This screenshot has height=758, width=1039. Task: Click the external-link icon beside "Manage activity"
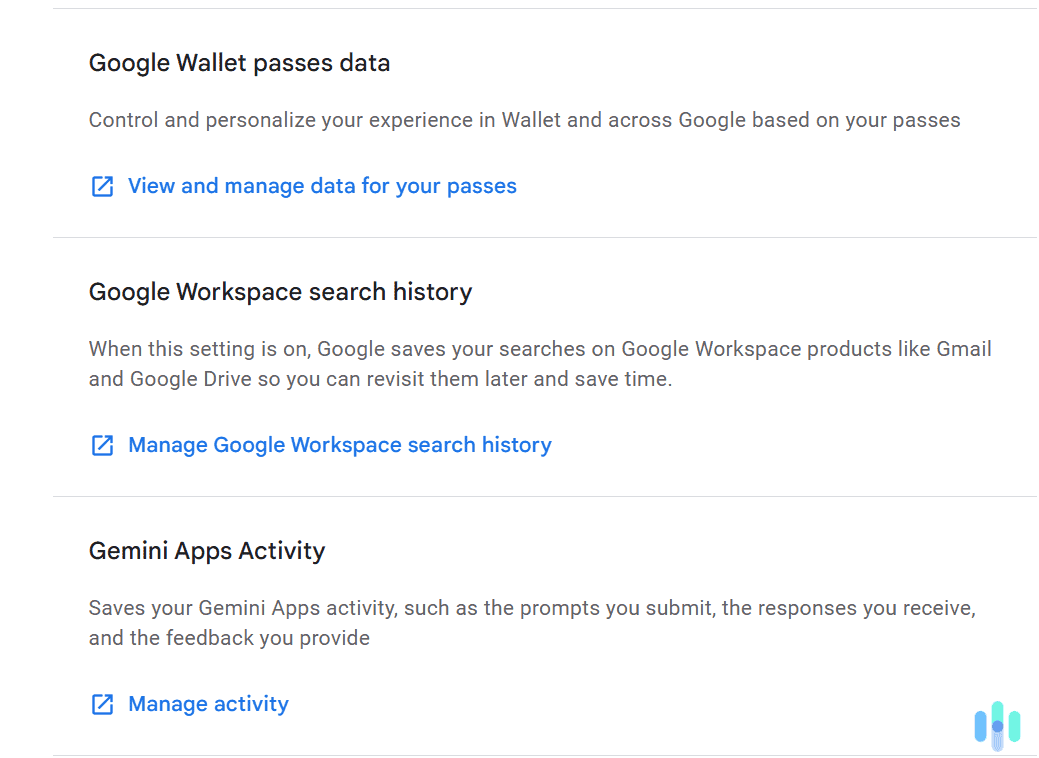click(x=102, y=704)
